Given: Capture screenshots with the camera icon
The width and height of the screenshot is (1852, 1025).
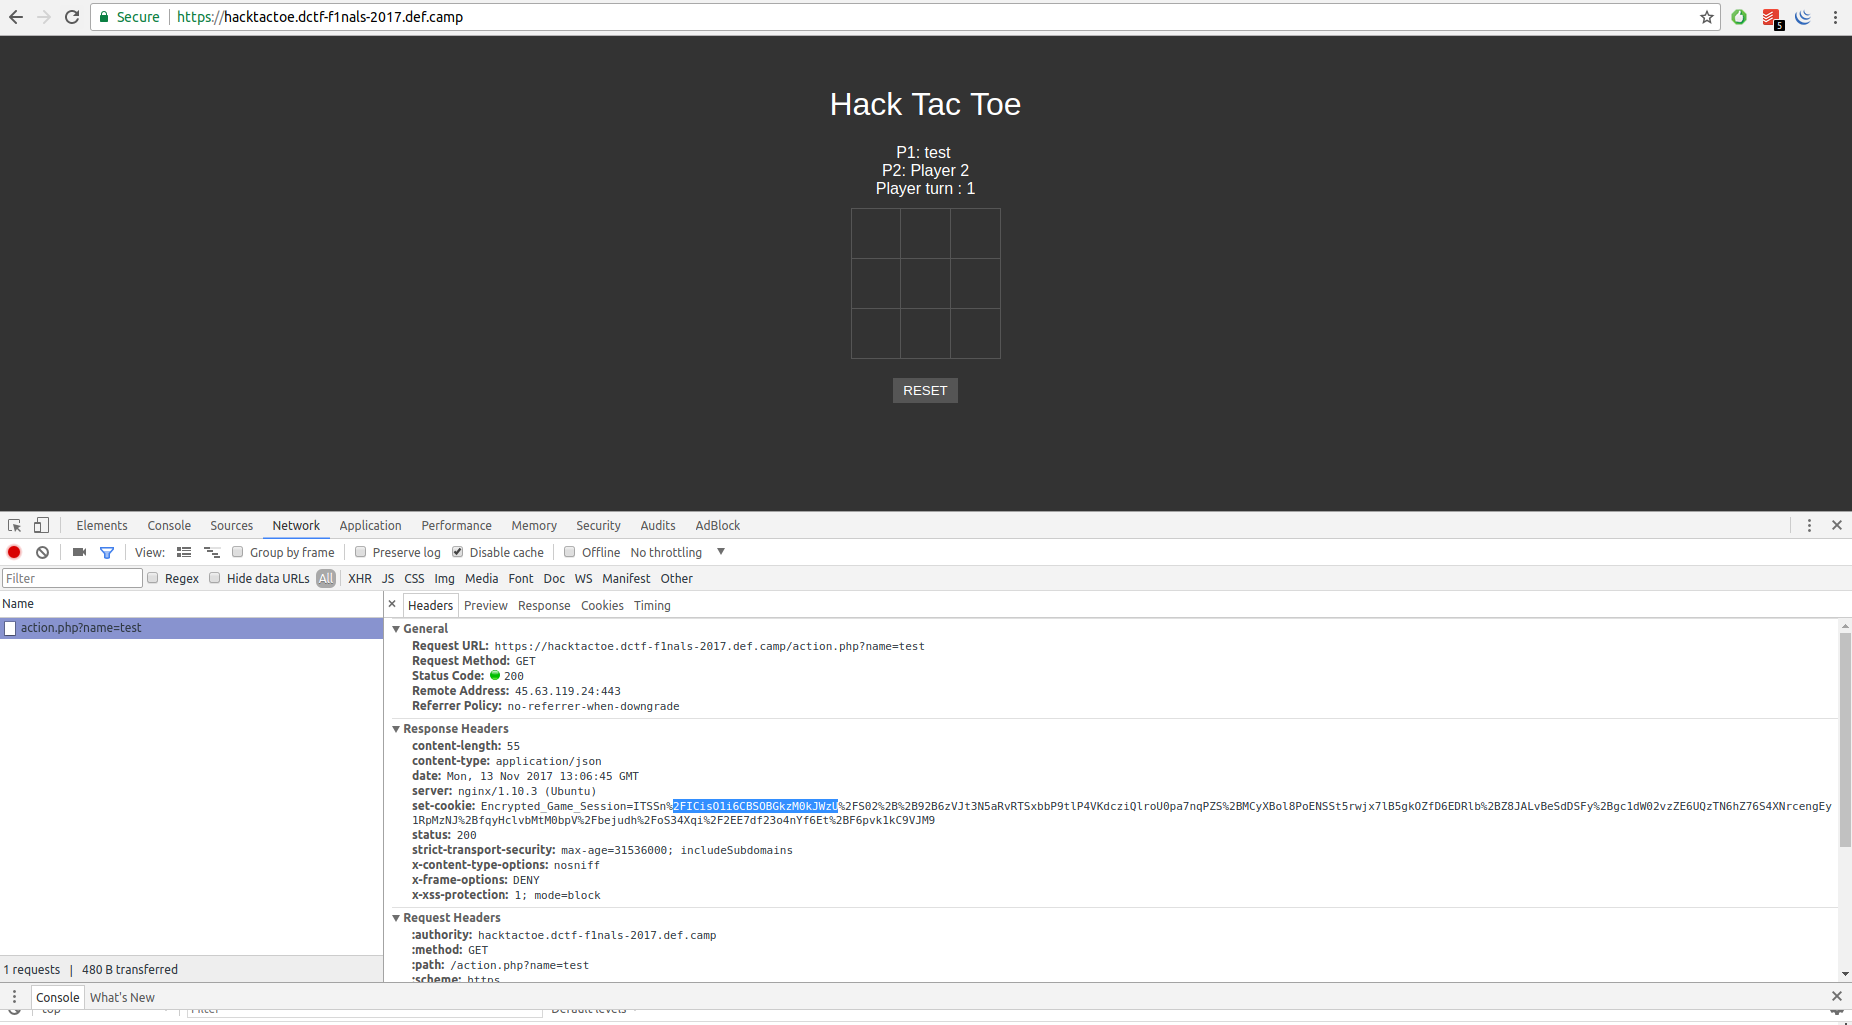Looking at the screenshot, I should [79, 552].
